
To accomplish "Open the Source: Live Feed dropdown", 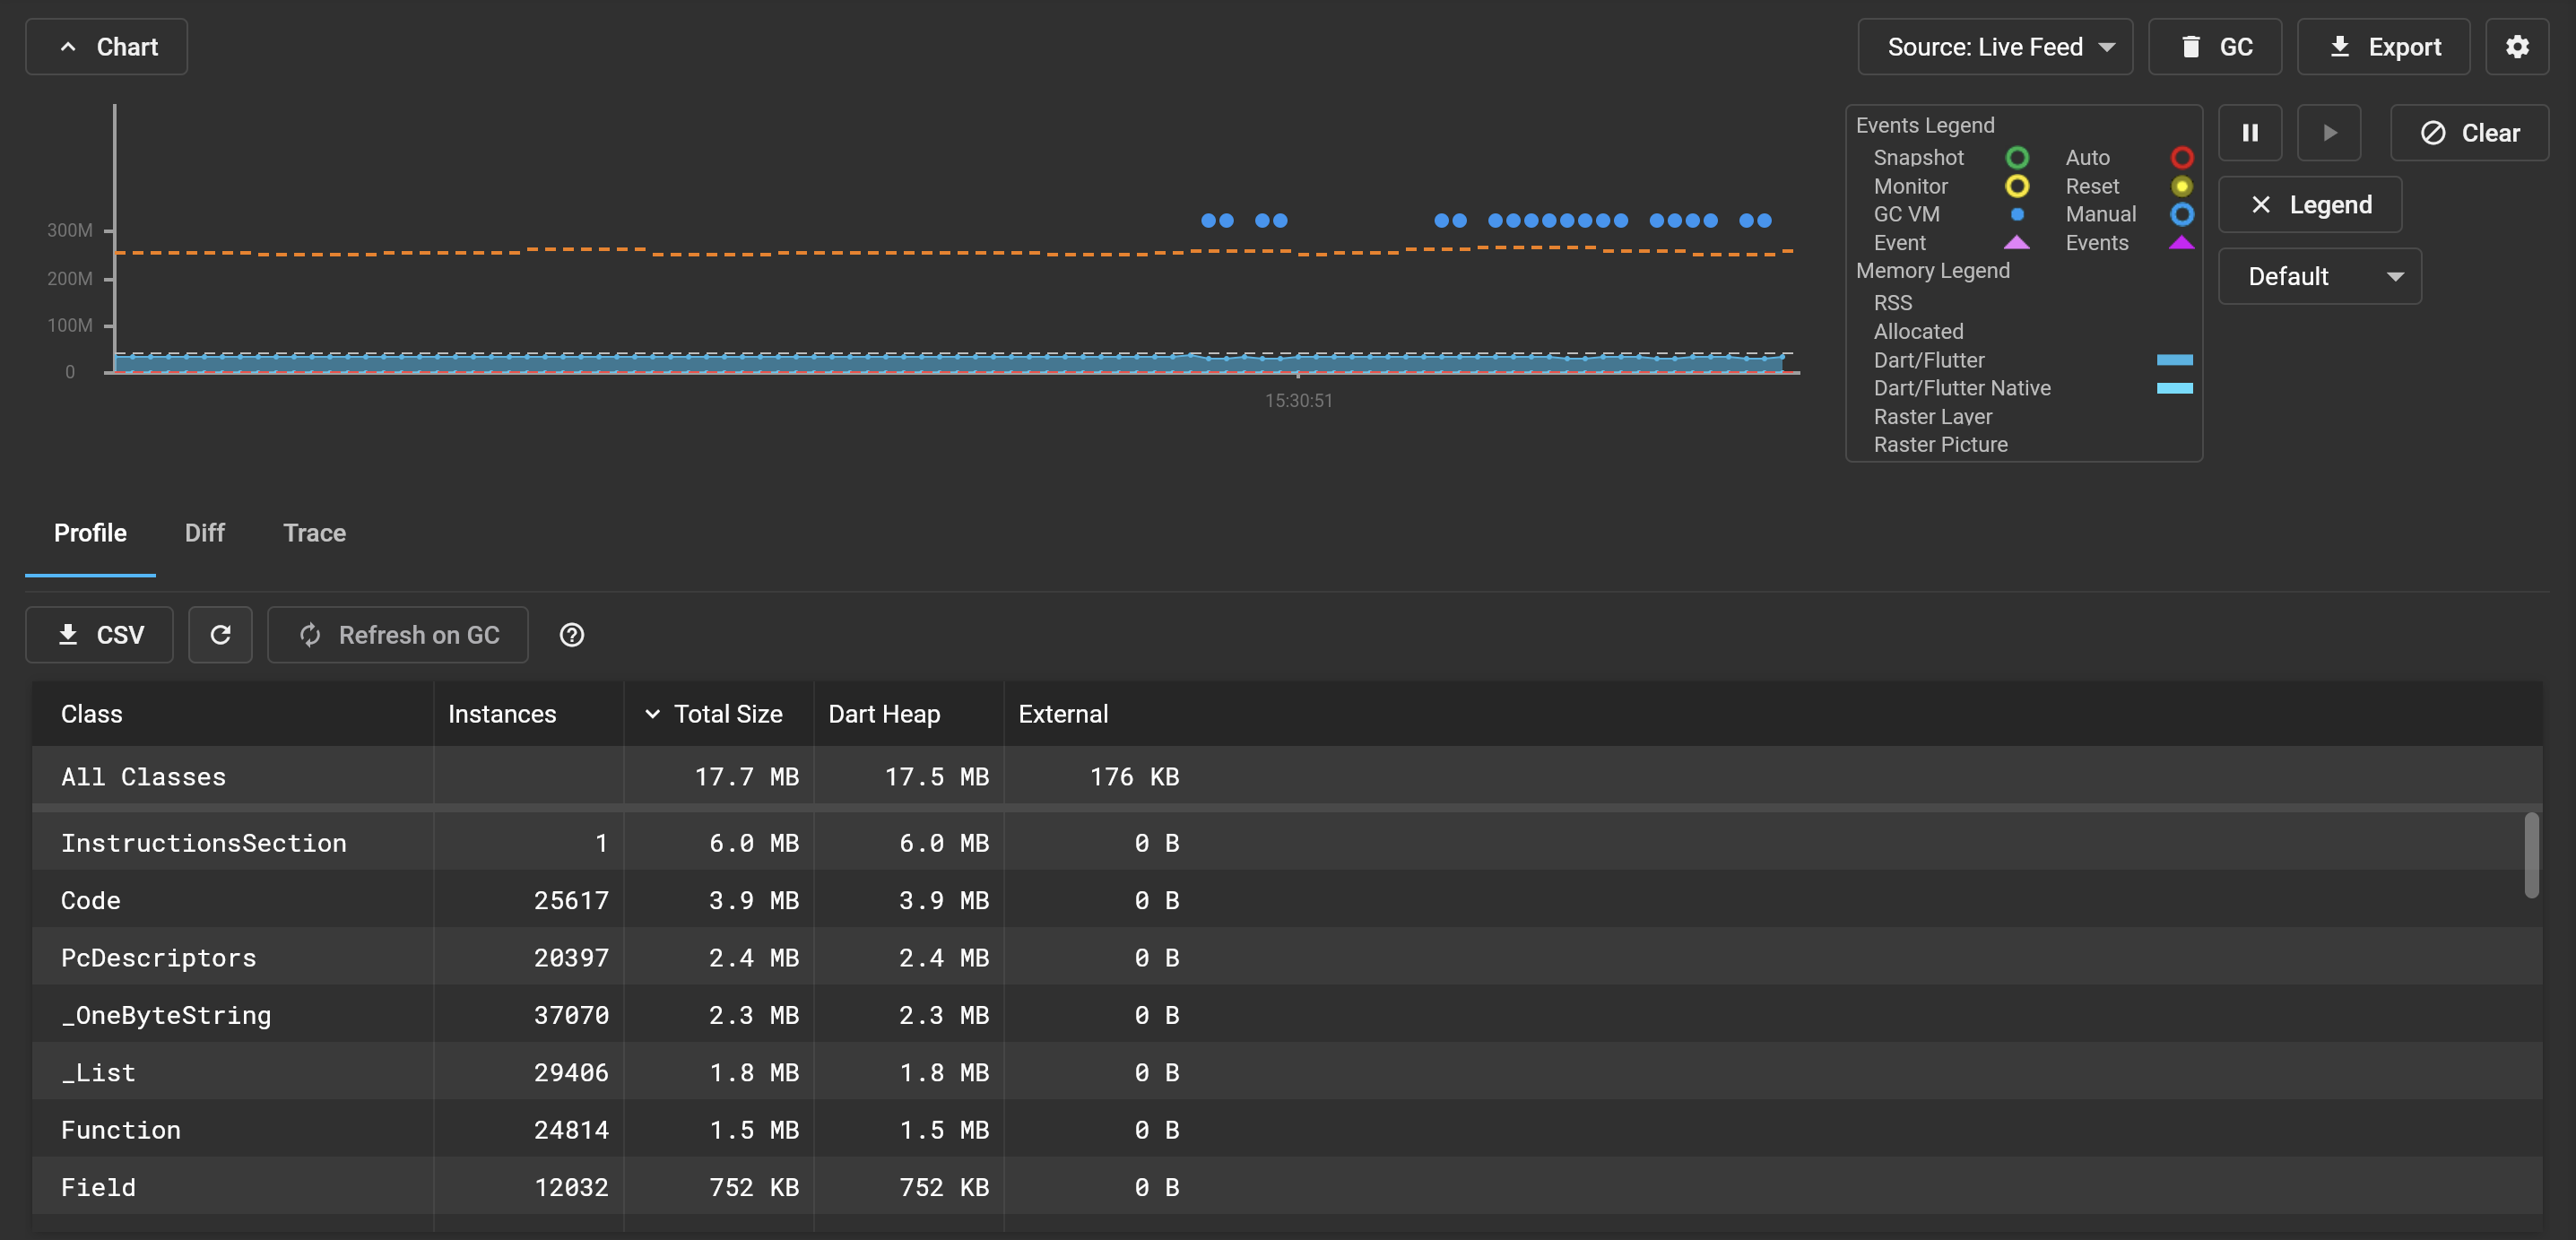I will pos(1994,47).
